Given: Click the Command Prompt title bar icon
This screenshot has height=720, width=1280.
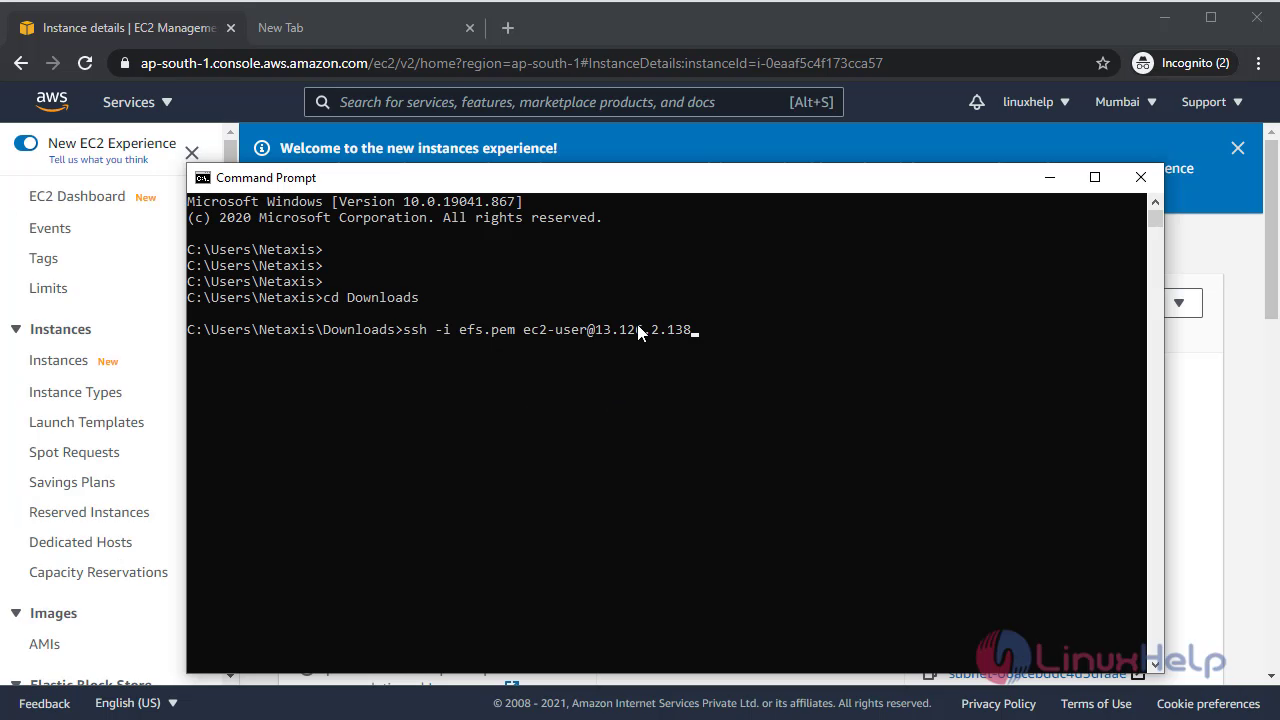Looking at the screenshot, I should (x=203, y=178).
